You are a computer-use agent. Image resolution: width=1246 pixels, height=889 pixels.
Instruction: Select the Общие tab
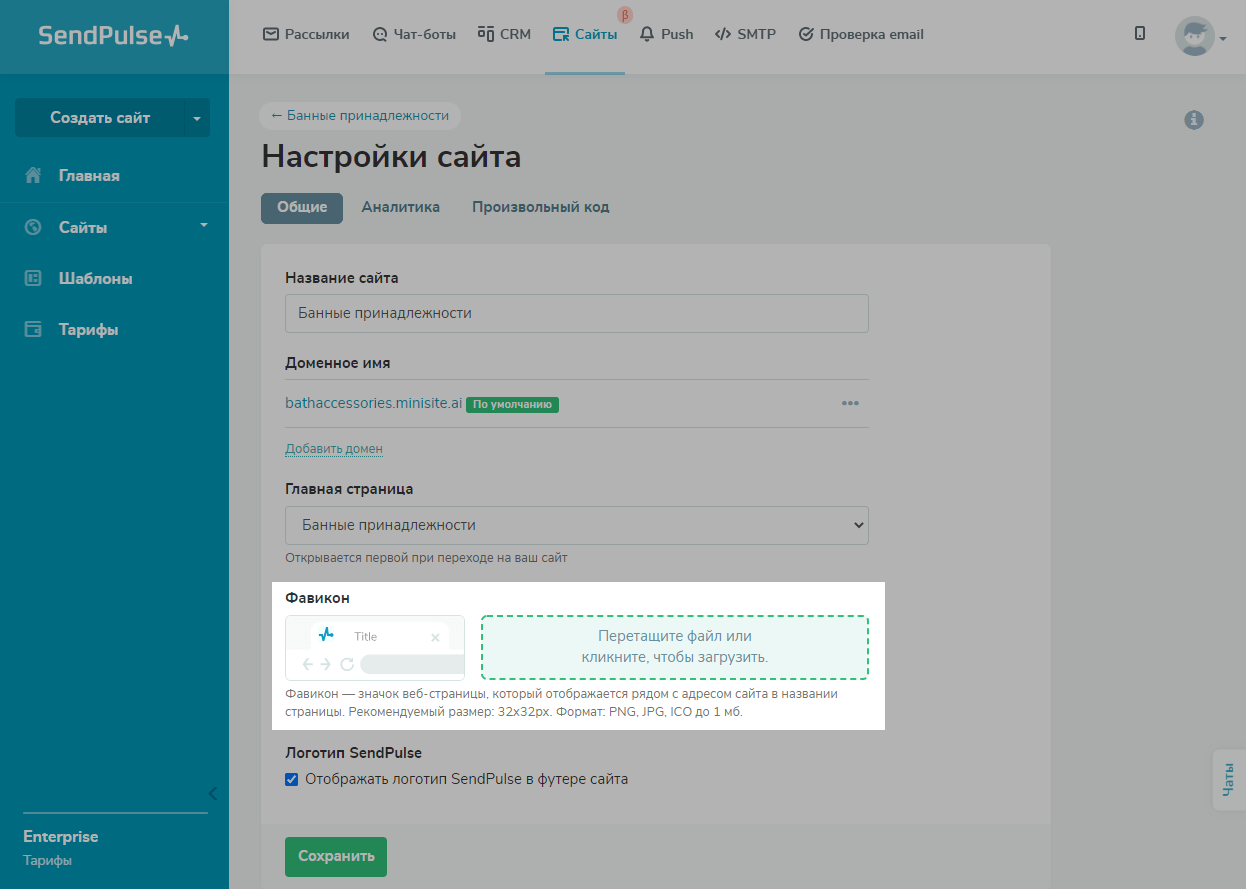pos(302,208)
